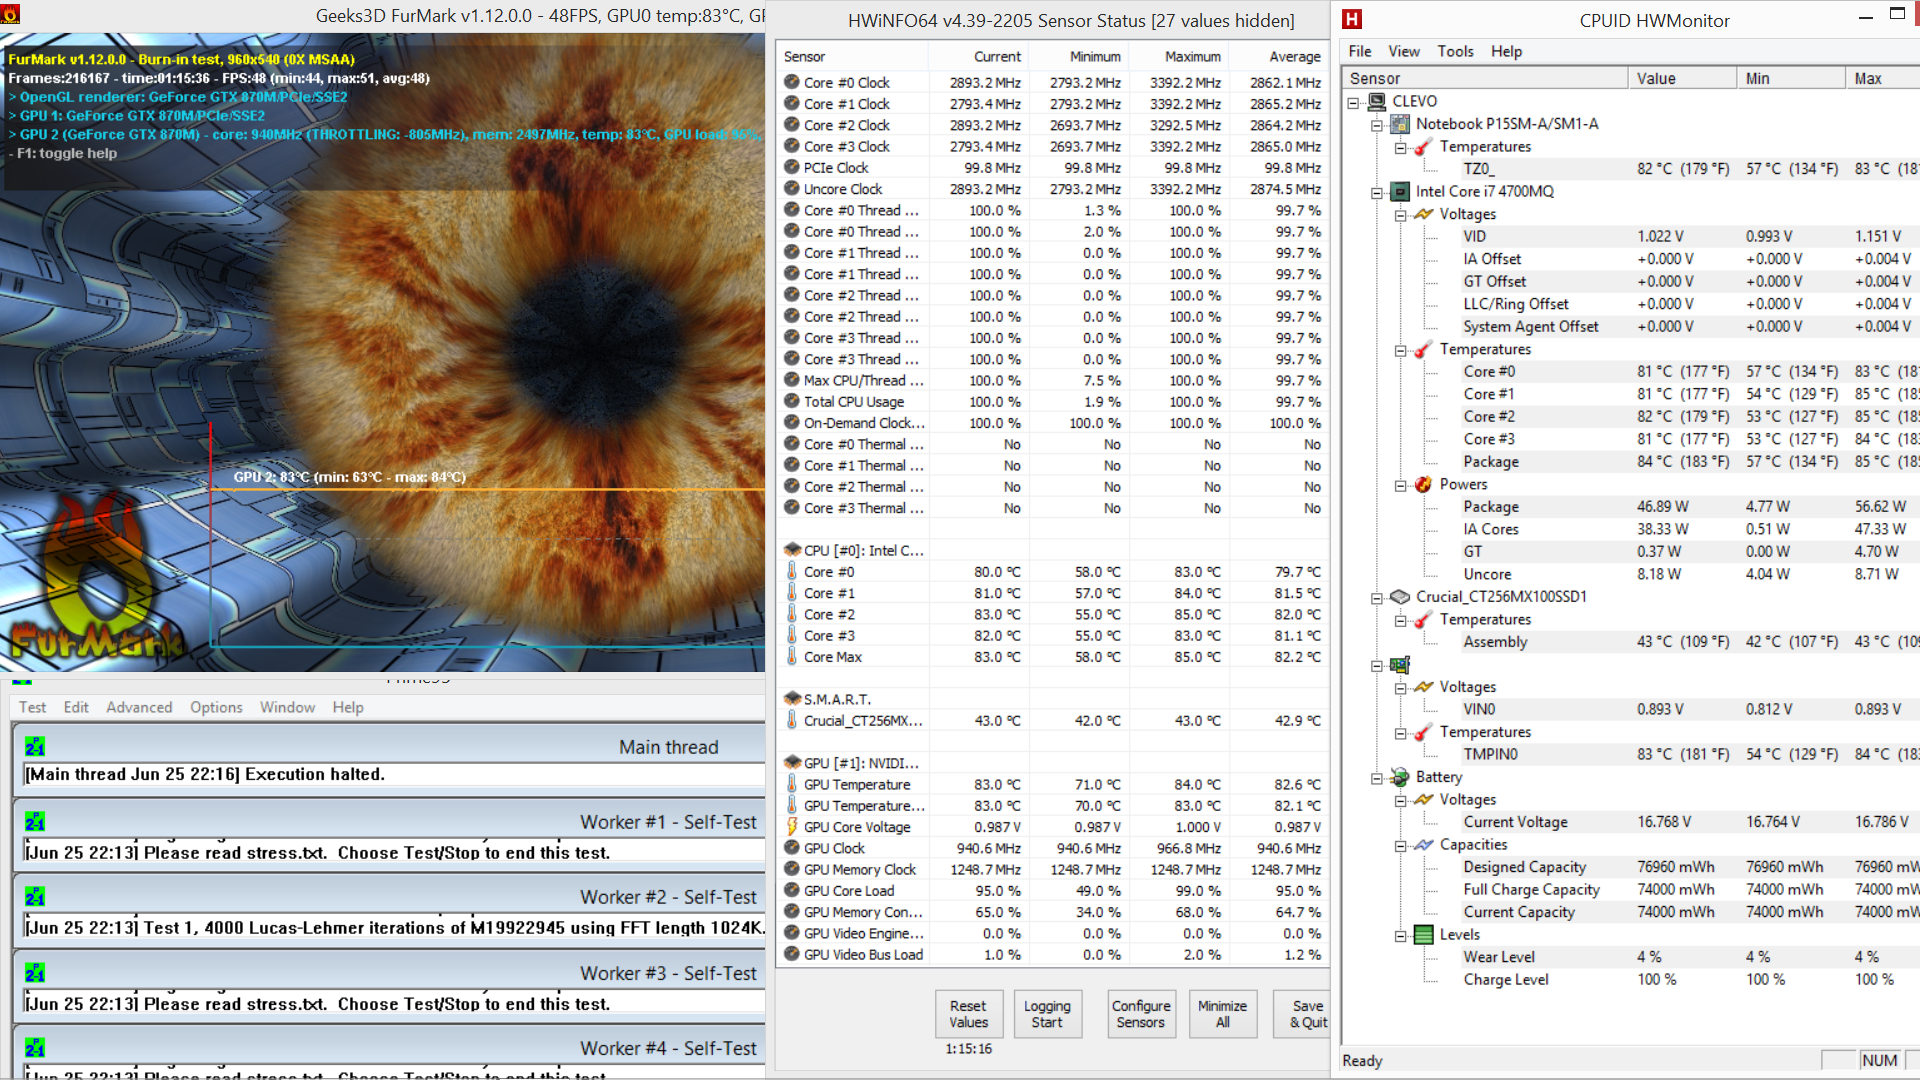
Task: Click the Intel Core i7 4700MQ chip icon
Action: pyautogui.click(x=1400, y=191)
